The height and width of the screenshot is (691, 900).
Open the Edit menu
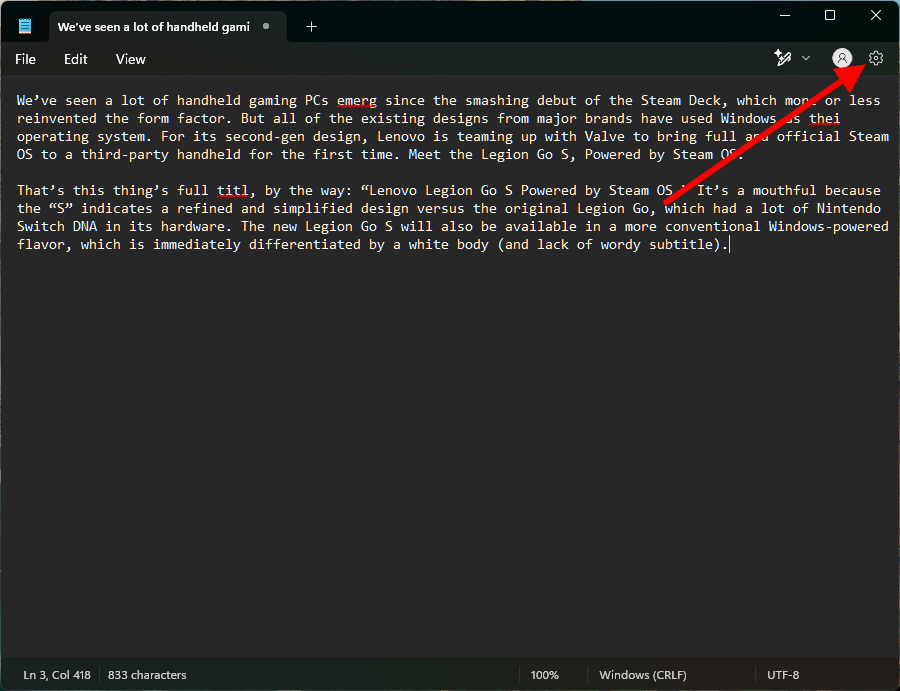(x=76, y=59)
